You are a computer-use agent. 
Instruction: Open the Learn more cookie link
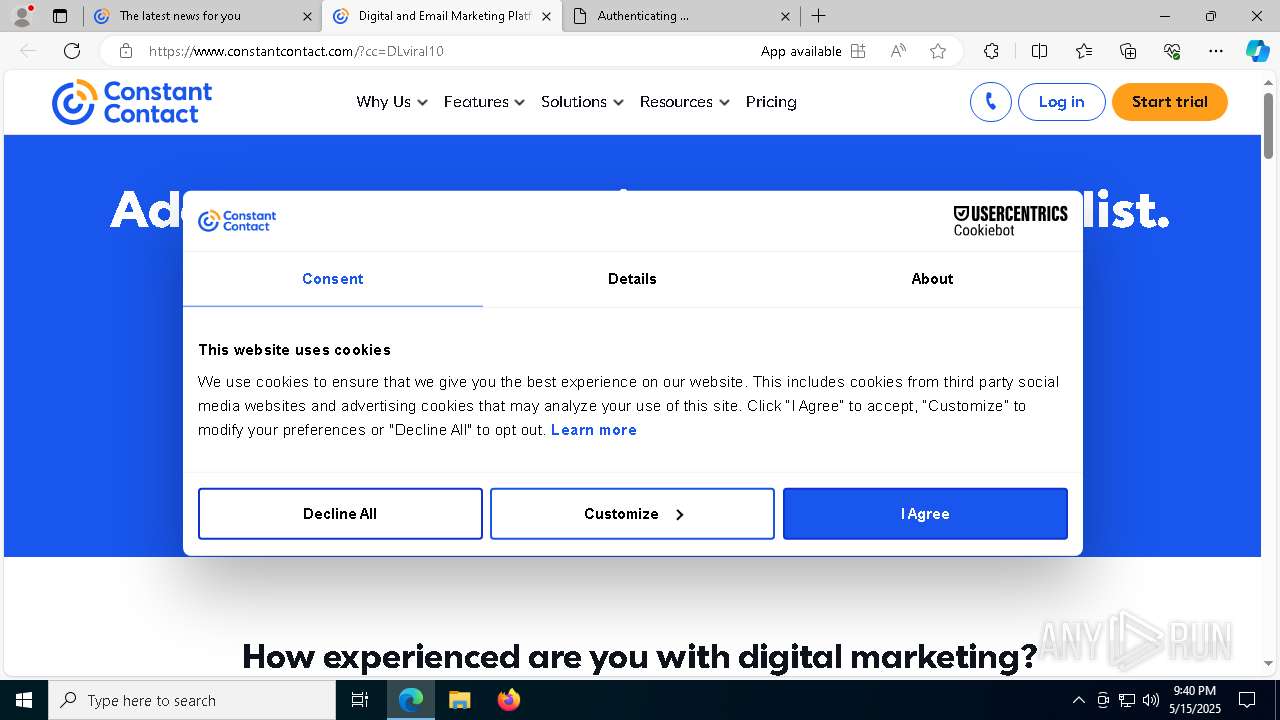coord(594,430)
